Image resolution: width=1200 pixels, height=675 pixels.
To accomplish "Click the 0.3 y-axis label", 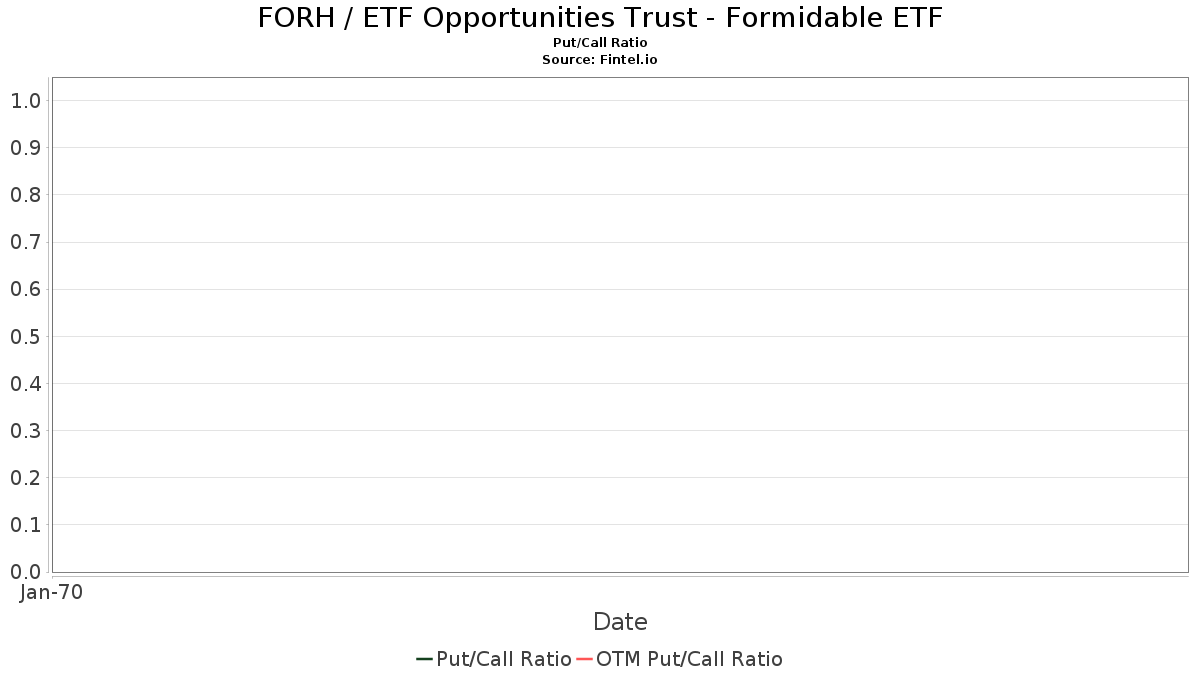I will click(25, 430).
